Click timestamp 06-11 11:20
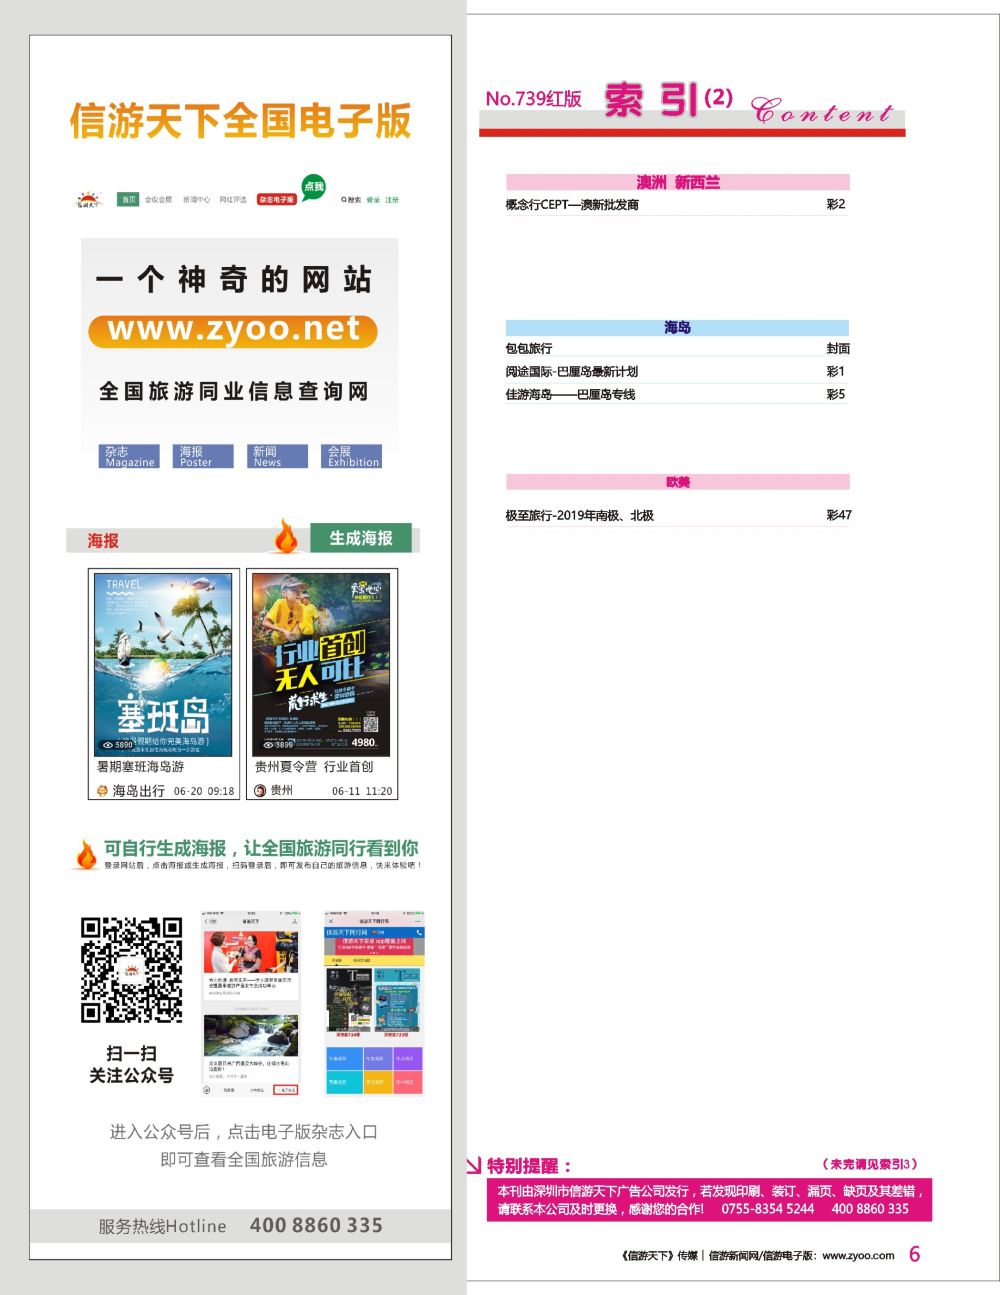1000x1295 pixels. pyautogui.click(x=362, y=791)
